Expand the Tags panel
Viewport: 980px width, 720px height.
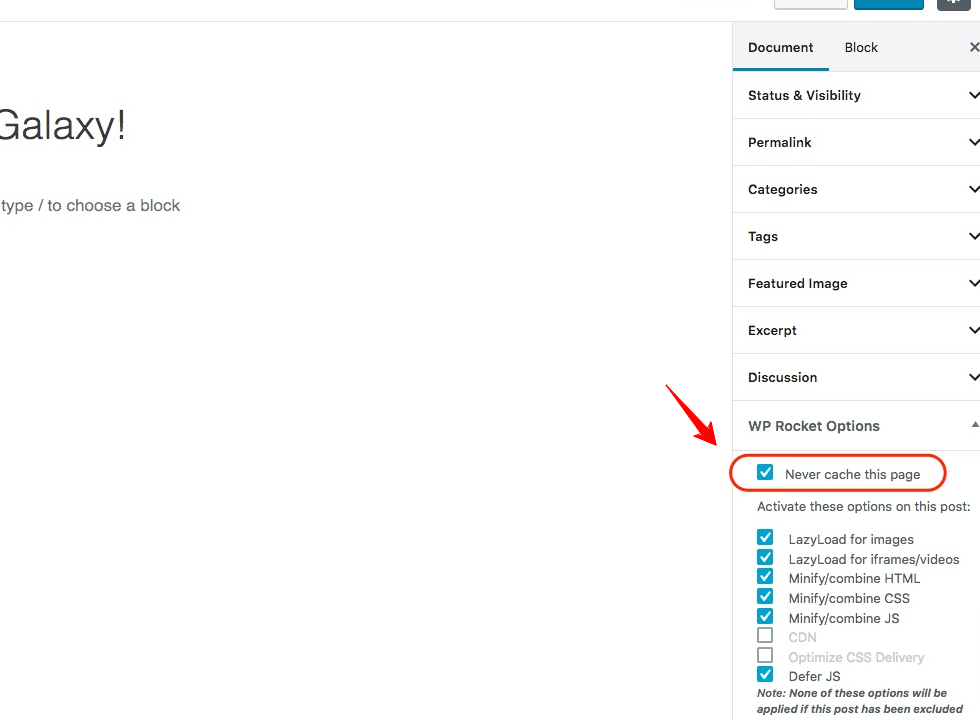click(x=856, y=236)
